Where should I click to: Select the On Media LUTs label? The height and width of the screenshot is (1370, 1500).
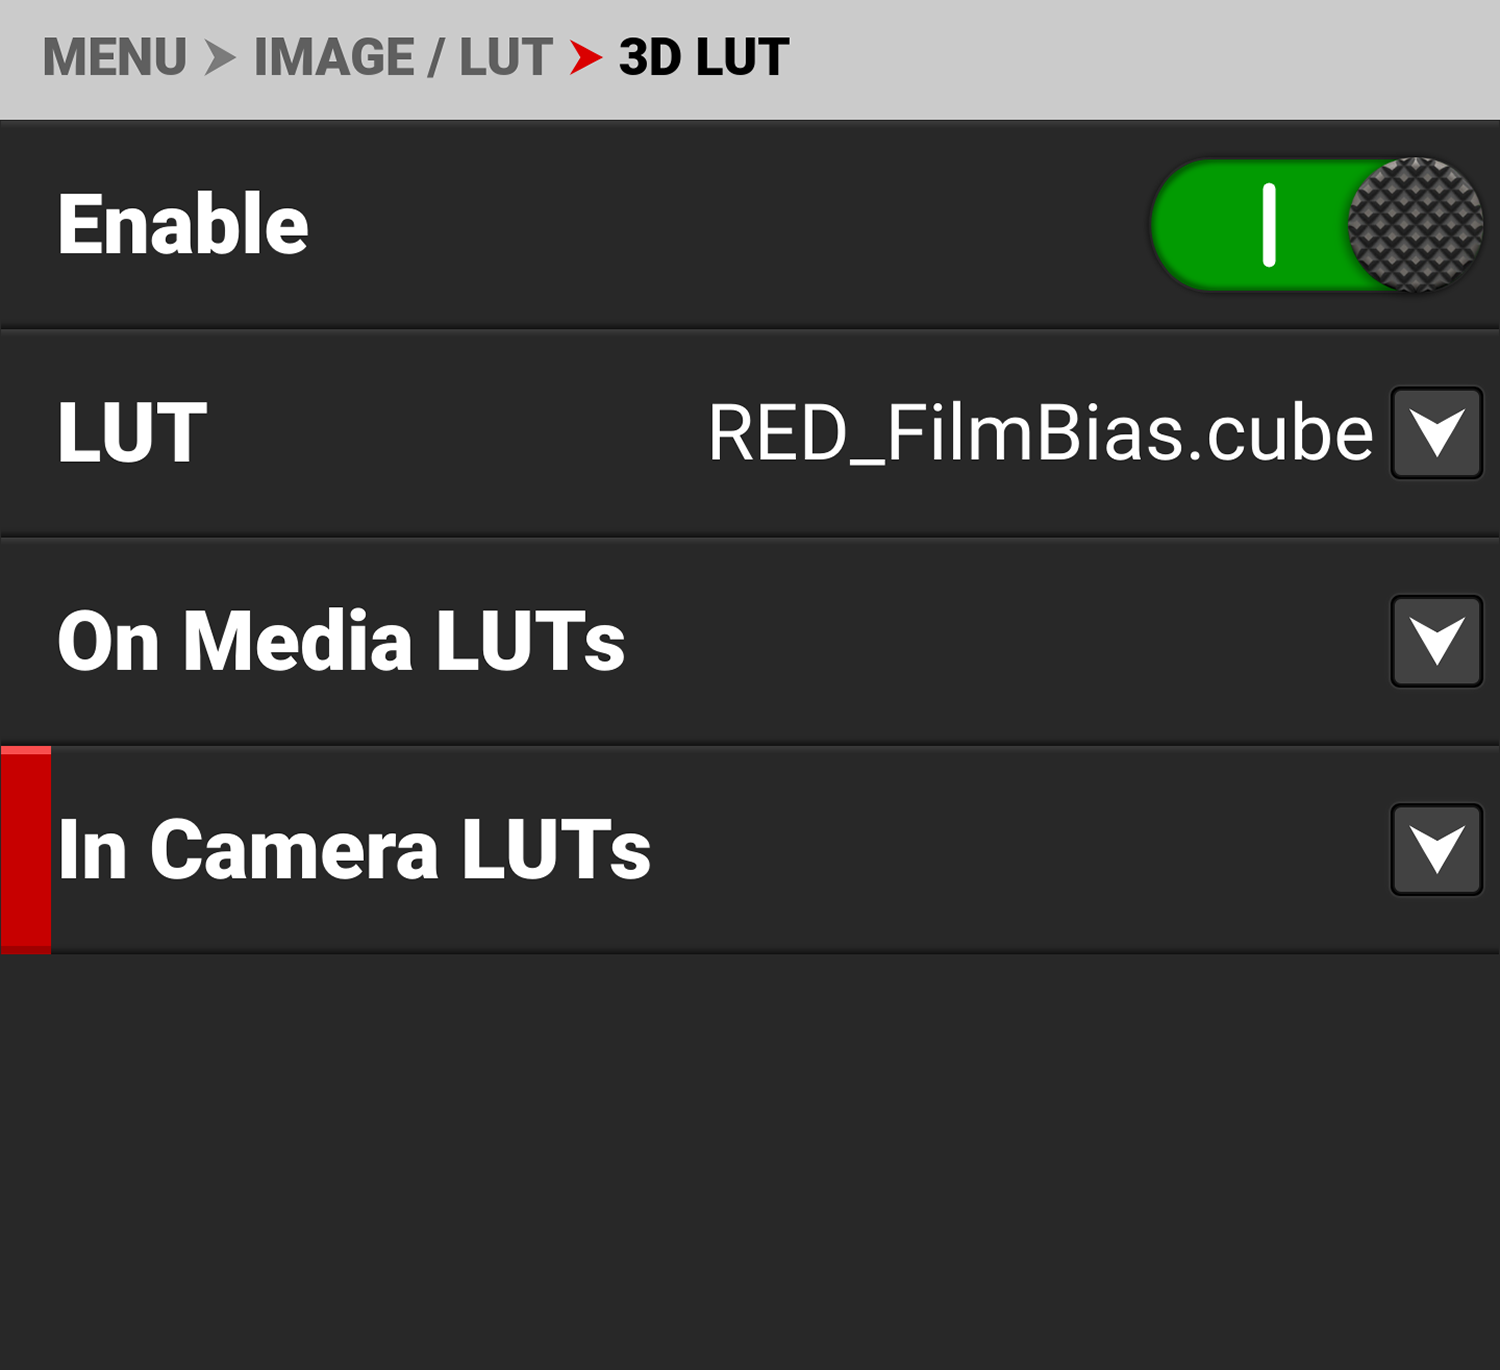click(341, 641)
